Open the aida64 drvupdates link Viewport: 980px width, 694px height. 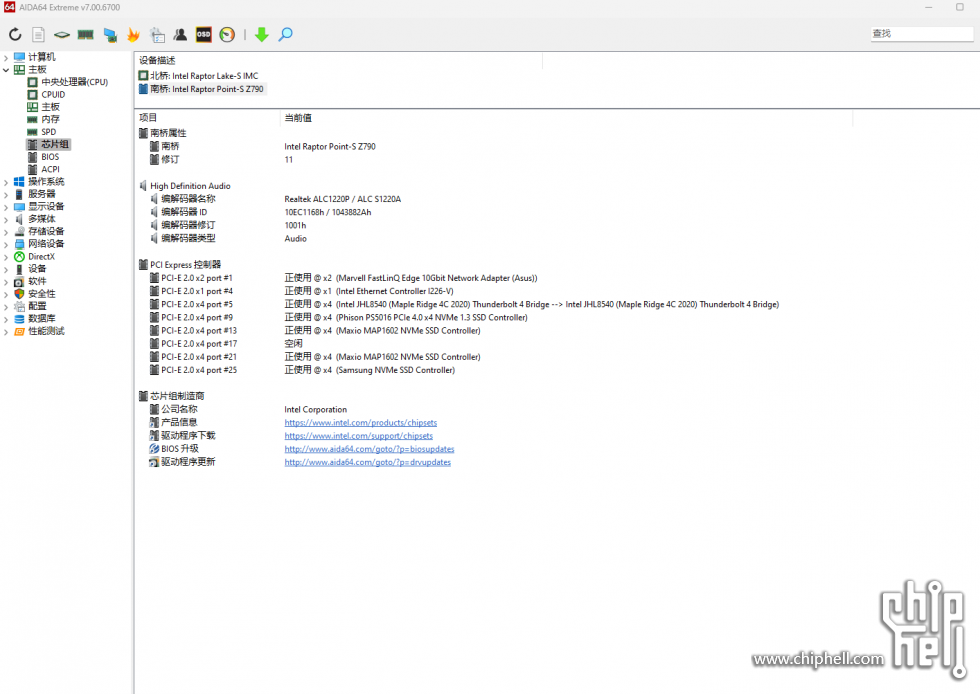tap(368, 462)
